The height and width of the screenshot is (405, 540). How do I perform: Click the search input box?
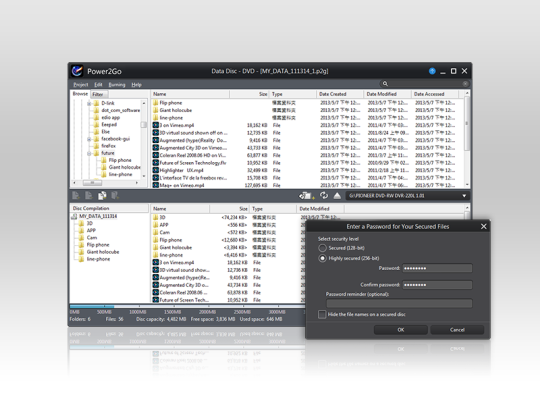click(x=424, y=84)
